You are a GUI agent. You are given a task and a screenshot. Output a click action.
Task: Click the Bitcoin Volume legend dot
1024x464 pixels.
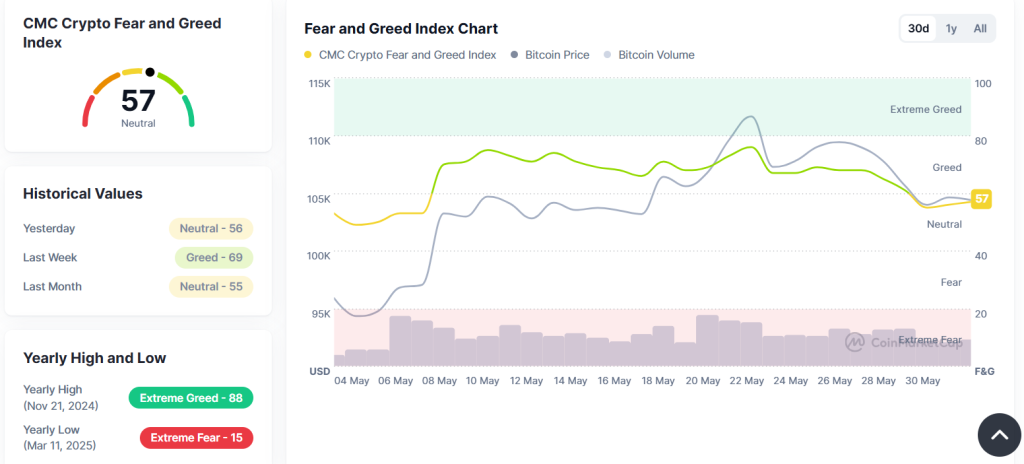tap(608, 56)
